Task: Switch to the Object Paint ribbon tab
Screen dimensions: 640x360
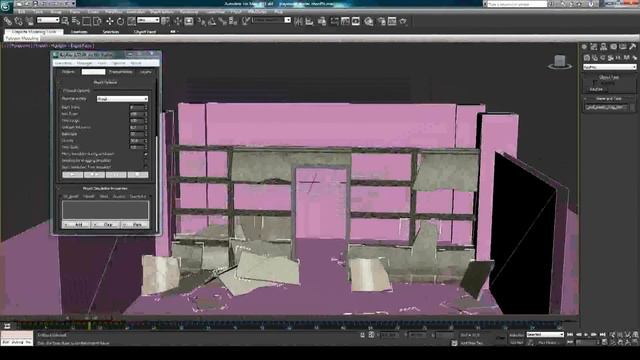Action: coord(145,31)
